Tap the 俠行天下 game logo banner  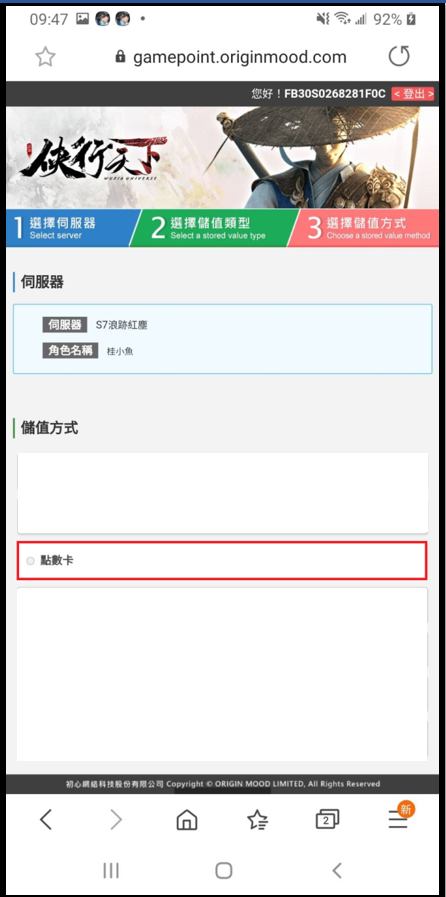93,157
